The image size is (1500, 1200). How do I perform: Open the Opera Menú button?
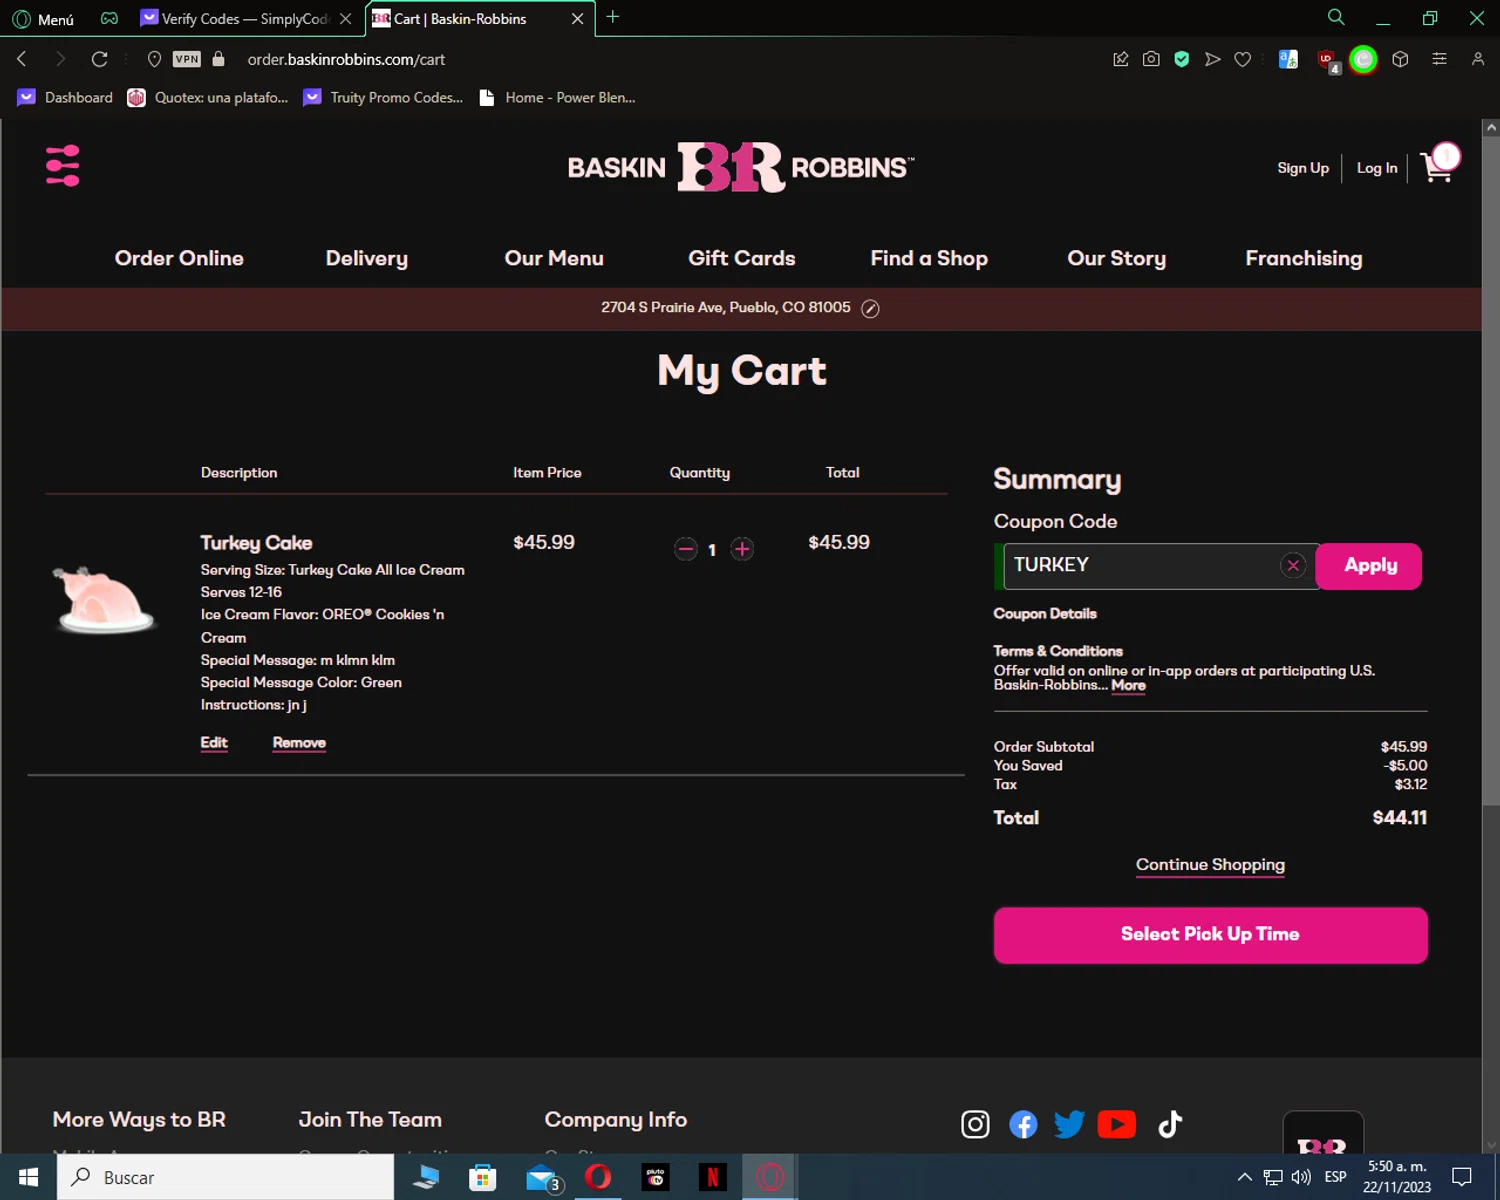tap(44, 19)
